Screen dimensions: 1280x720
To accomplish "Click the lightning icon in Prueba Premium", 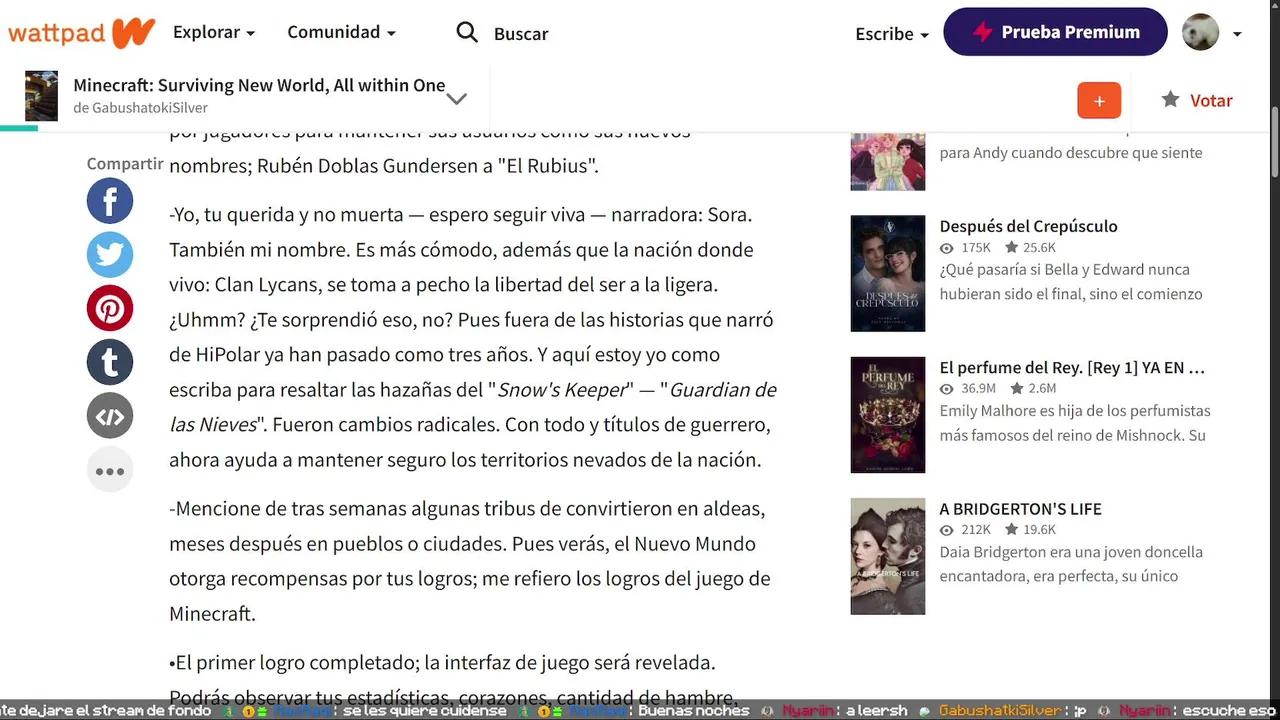I will click(983, 32).
